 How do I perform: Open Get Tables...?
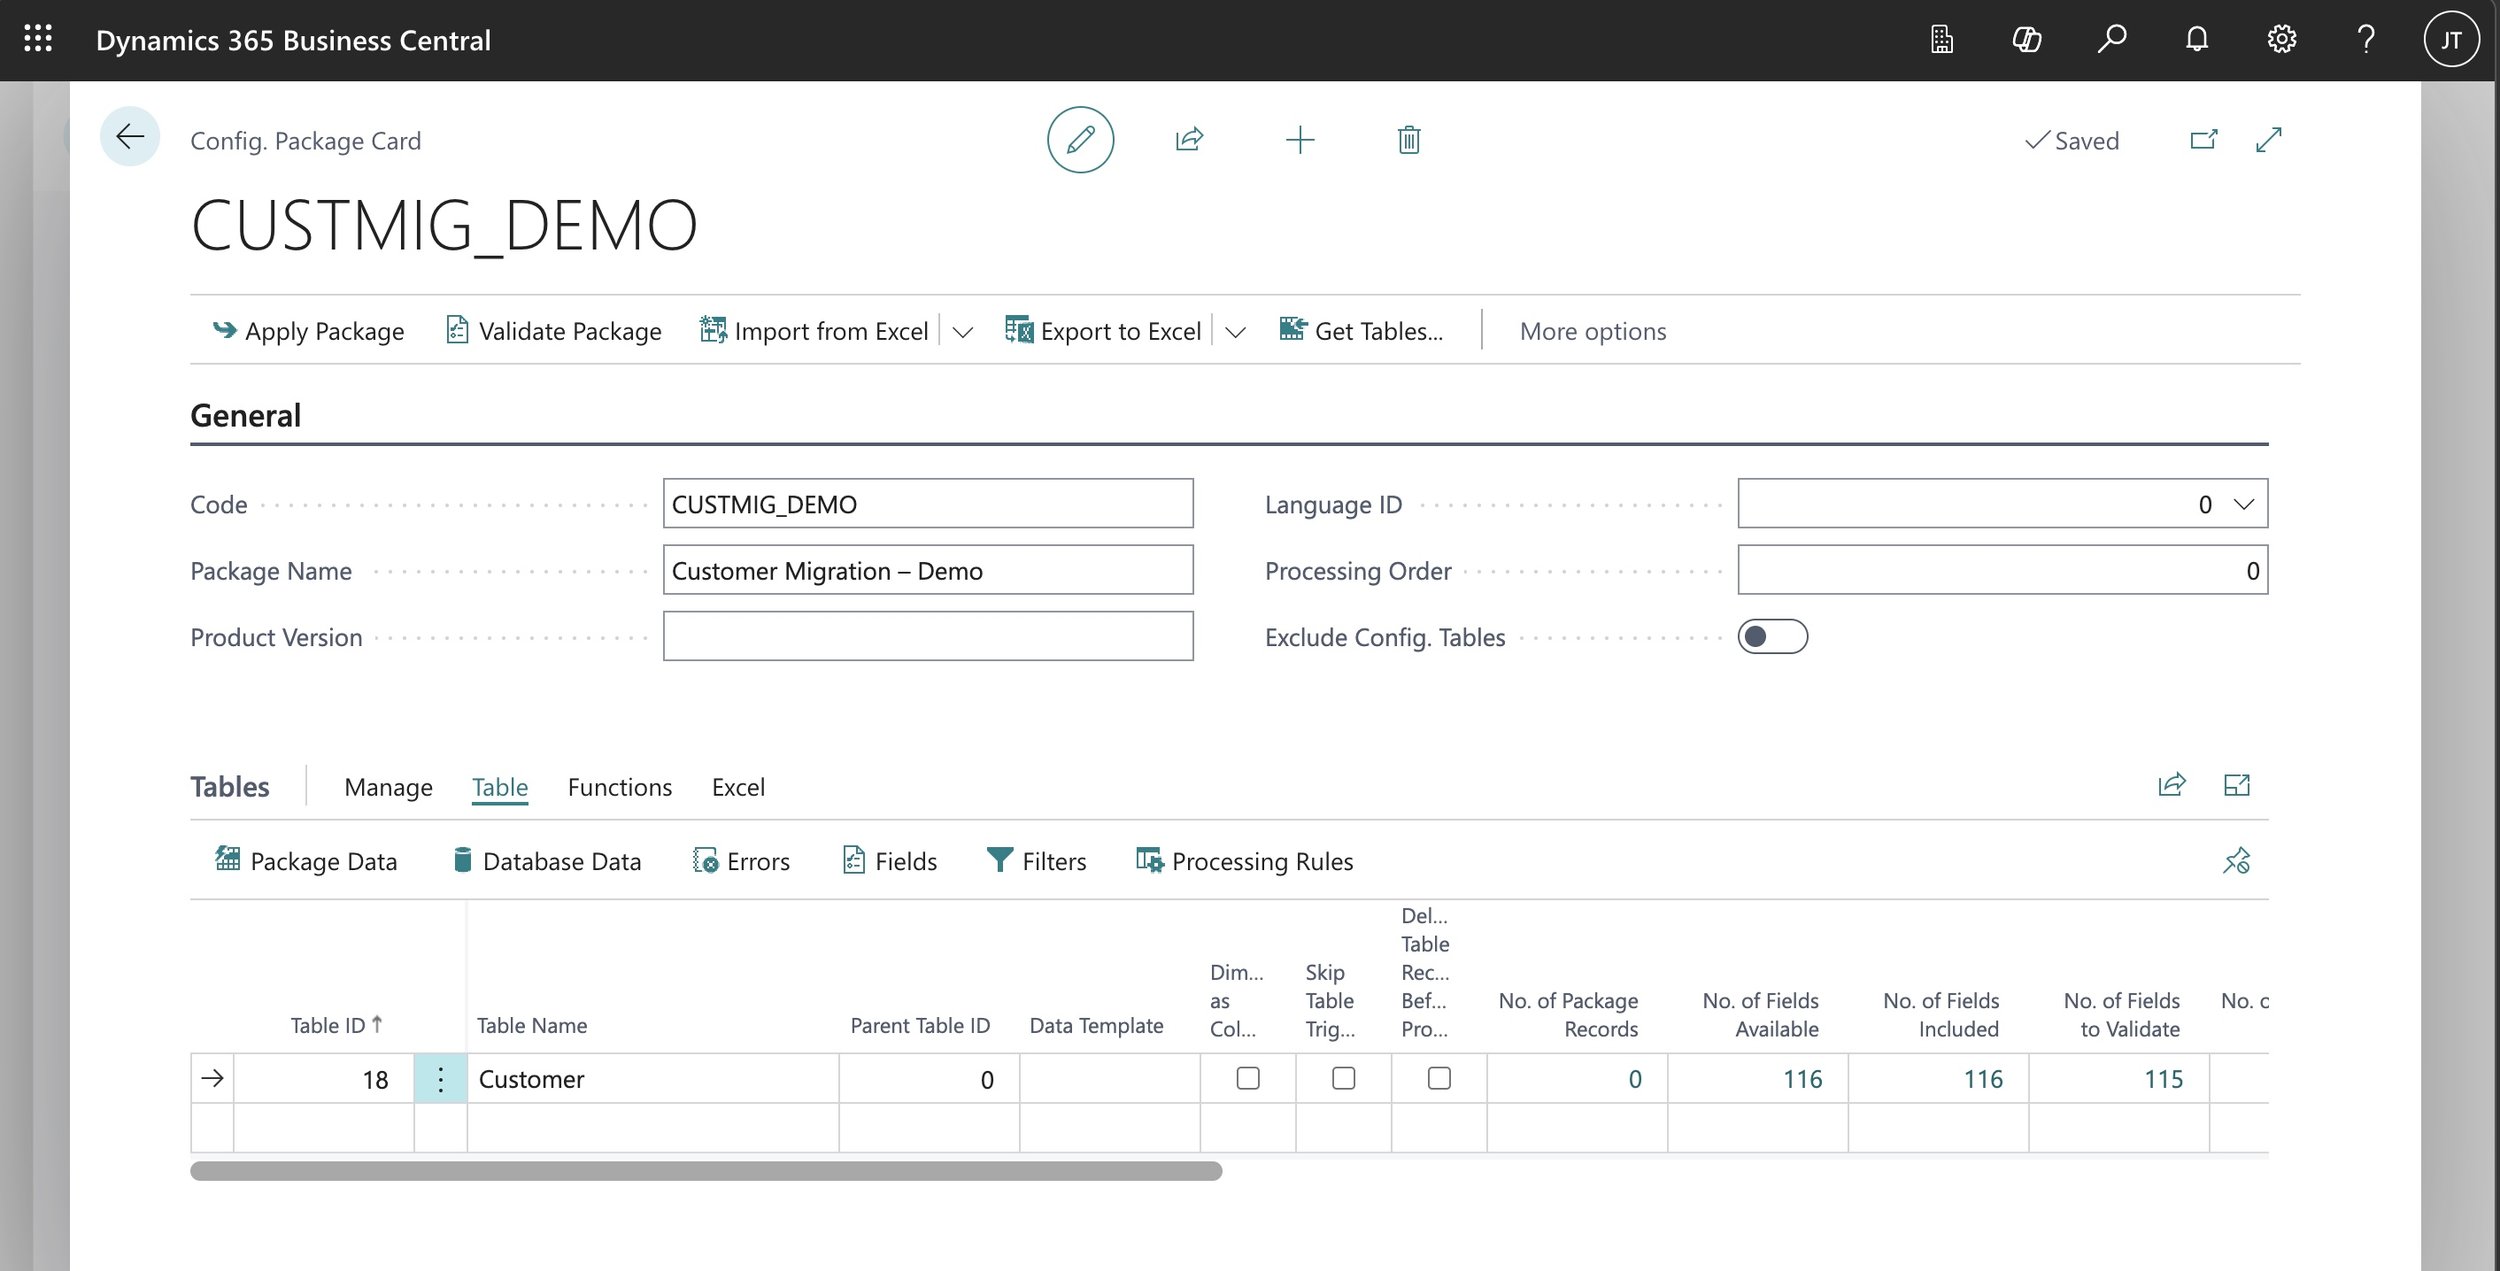pyautogui.click(x=1361, y=331)
